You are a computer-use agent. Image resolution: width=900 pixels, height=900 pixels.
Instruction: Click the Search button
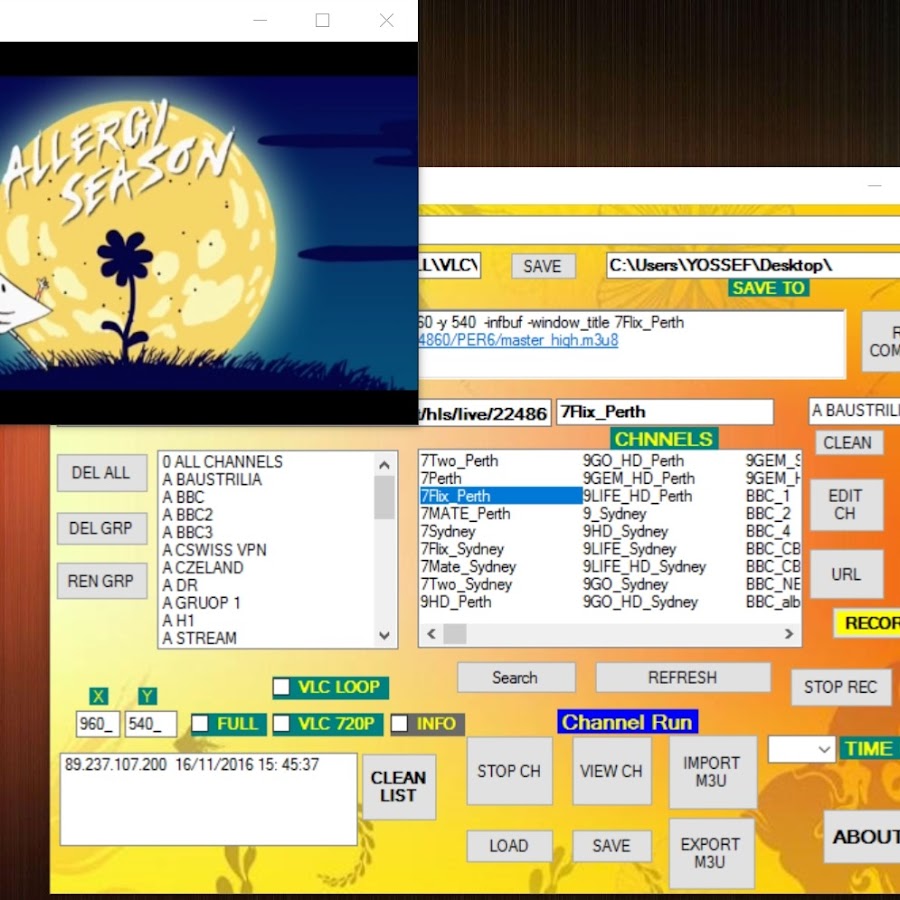[x=515, y=678]
